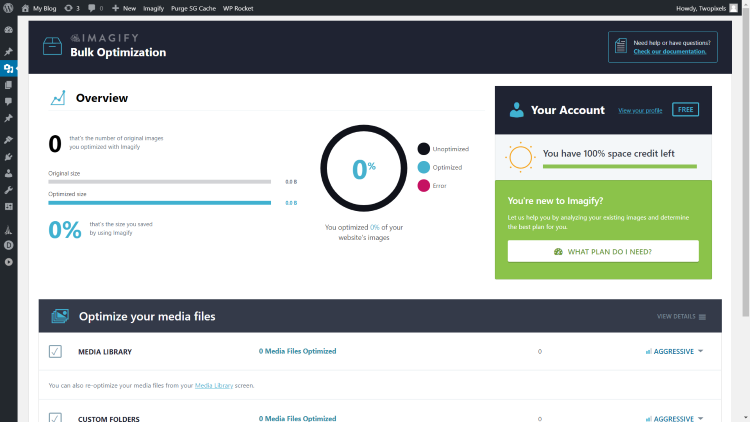
Task: Click the 'You're new to Imagify?' heading
Action: pos(555,201)
